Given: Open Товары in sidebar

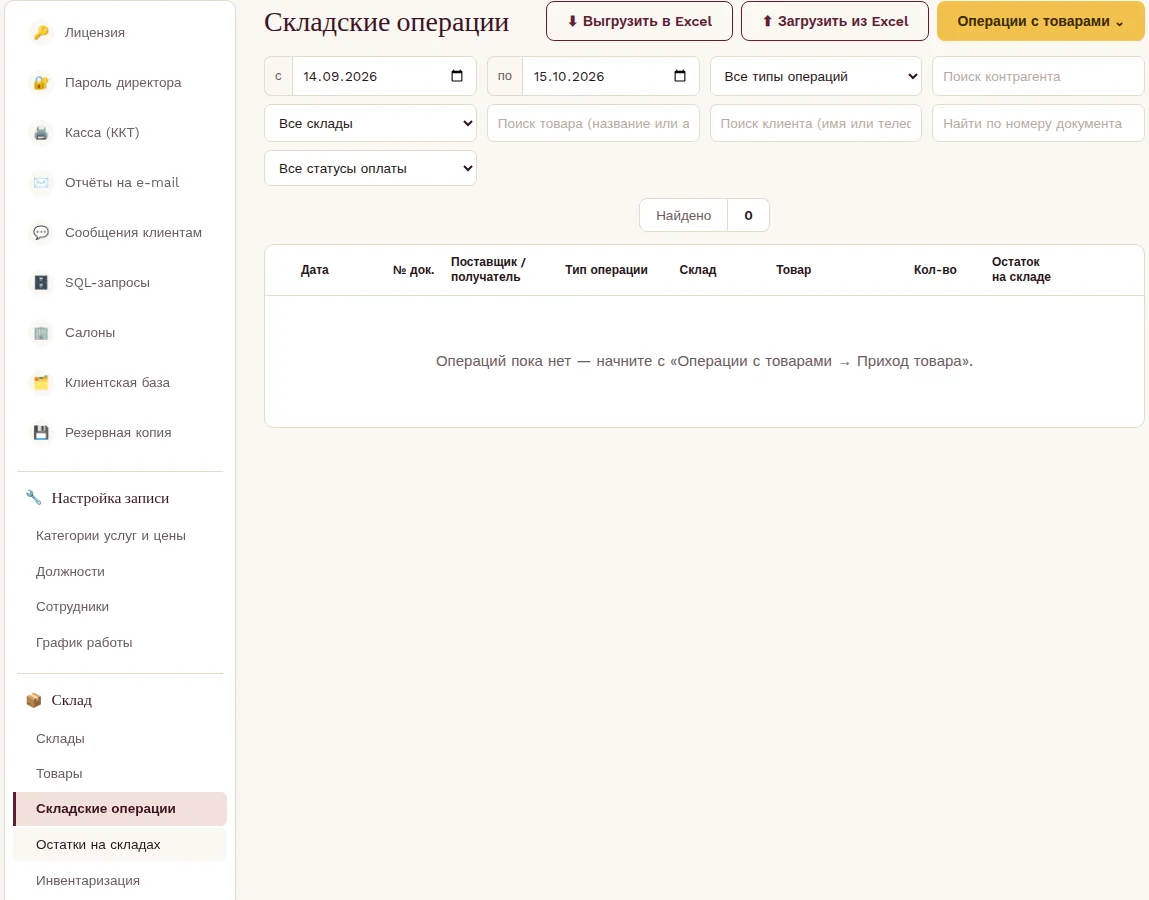Looking at the screenshot, I should point(119,774).
